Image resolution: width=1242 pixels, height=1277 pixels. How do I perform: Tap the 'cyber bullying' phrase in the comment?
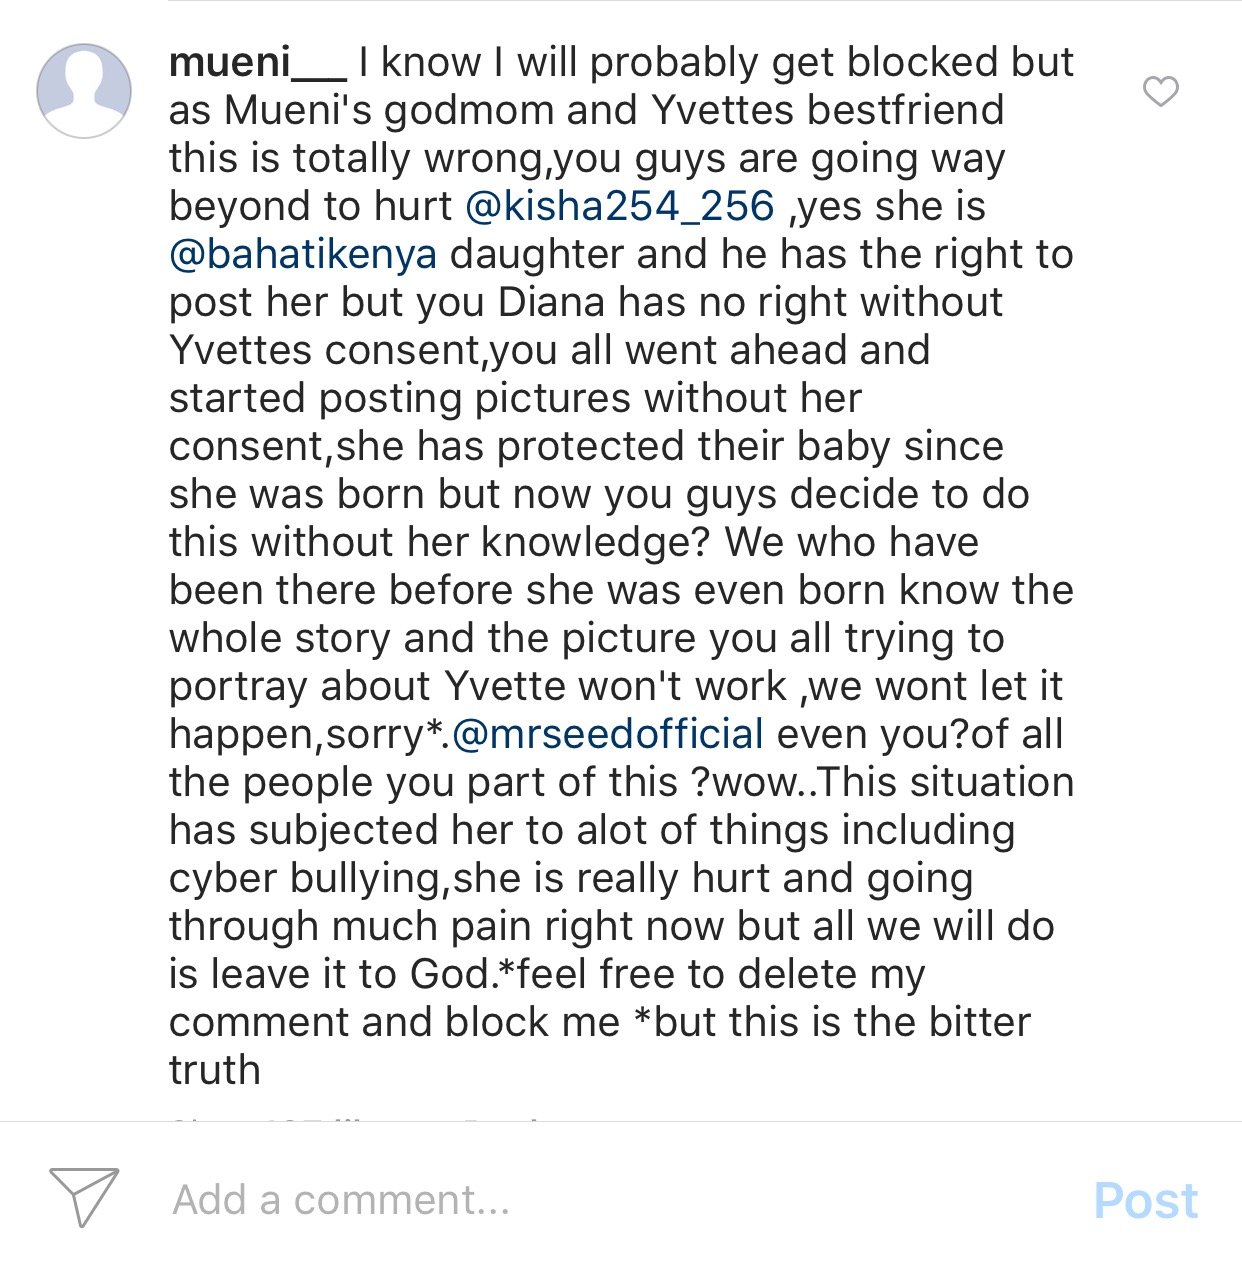point(305,879)
